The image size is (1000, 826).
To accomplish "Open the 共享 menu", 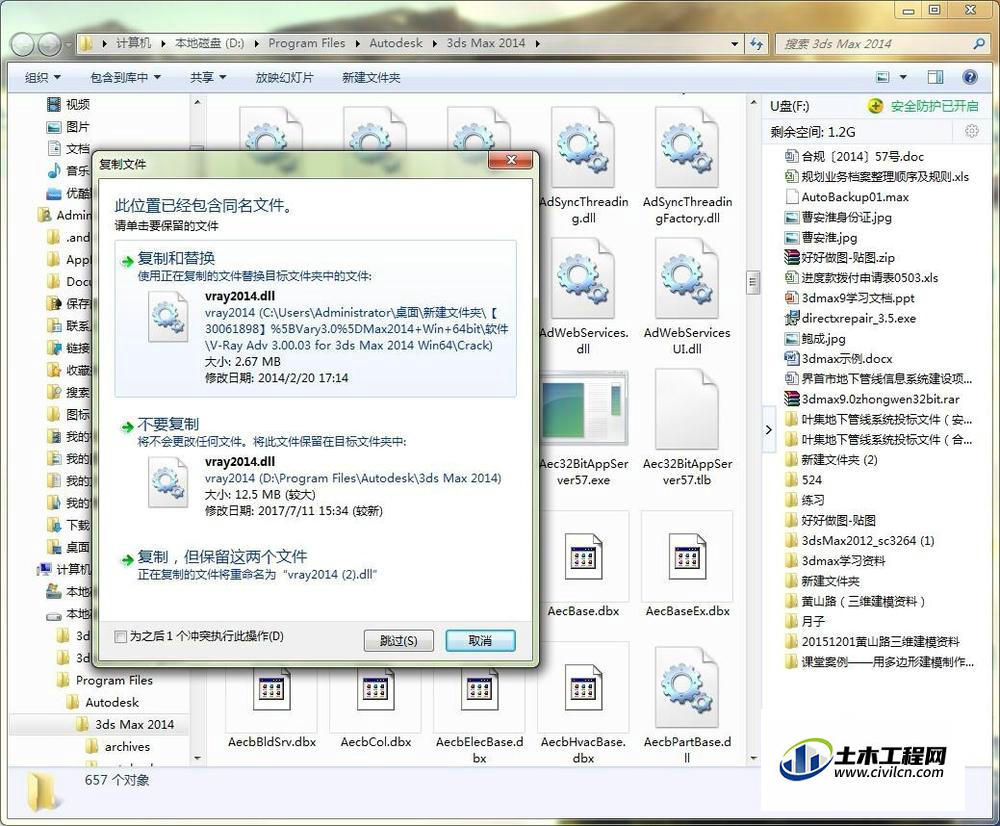I will (x=208, y=77).
